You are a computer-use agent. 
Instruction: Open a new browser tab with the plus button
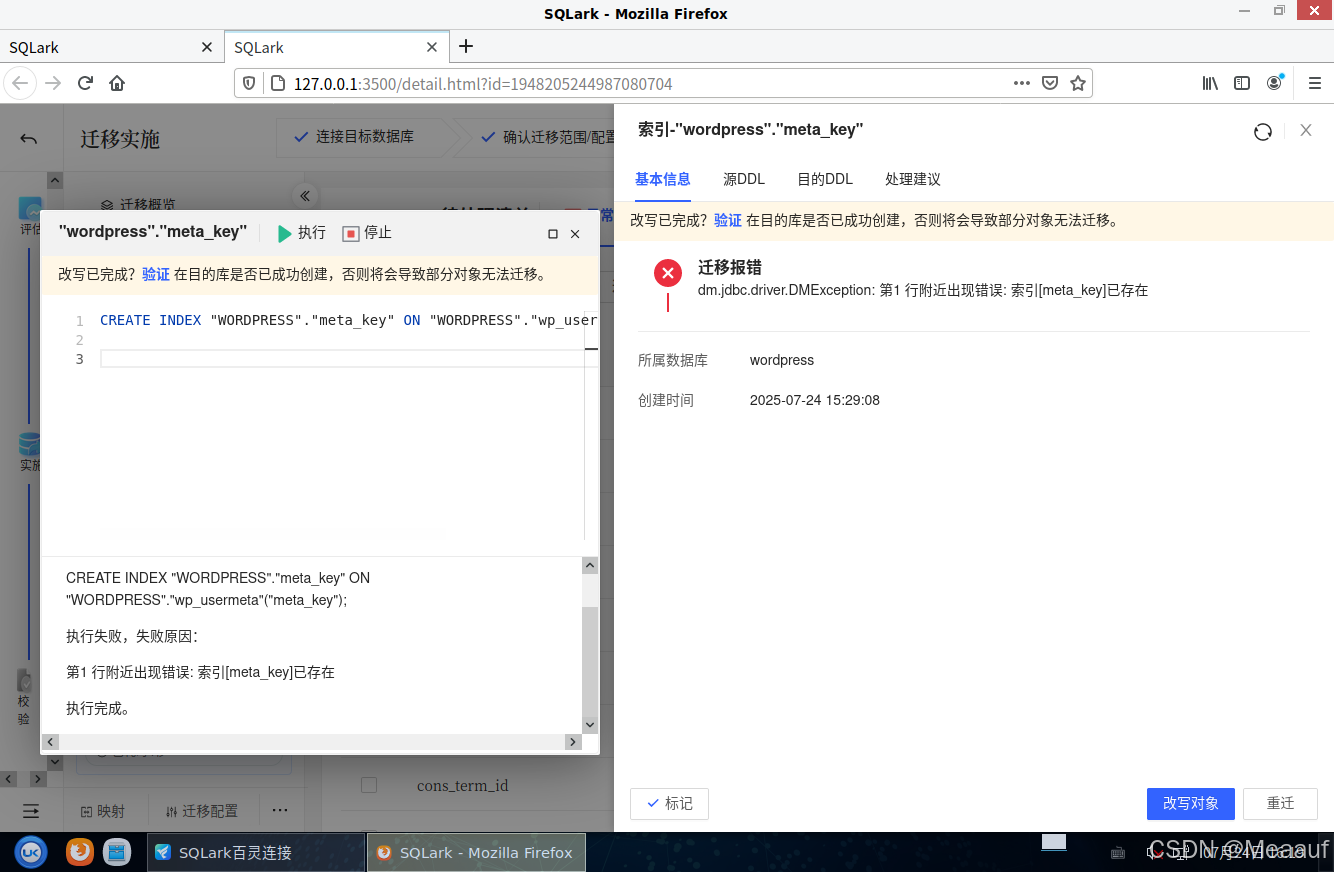click(x=466, y=46)
